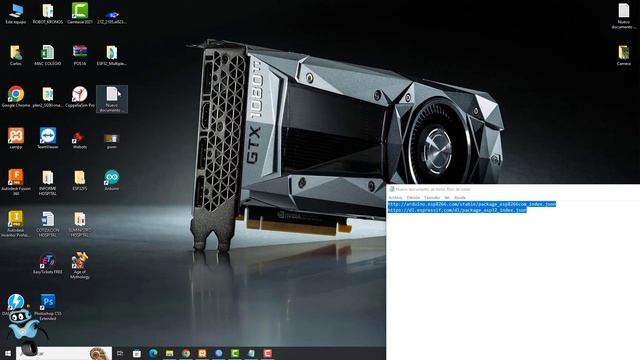Click the Notepad window title bar

513,189
